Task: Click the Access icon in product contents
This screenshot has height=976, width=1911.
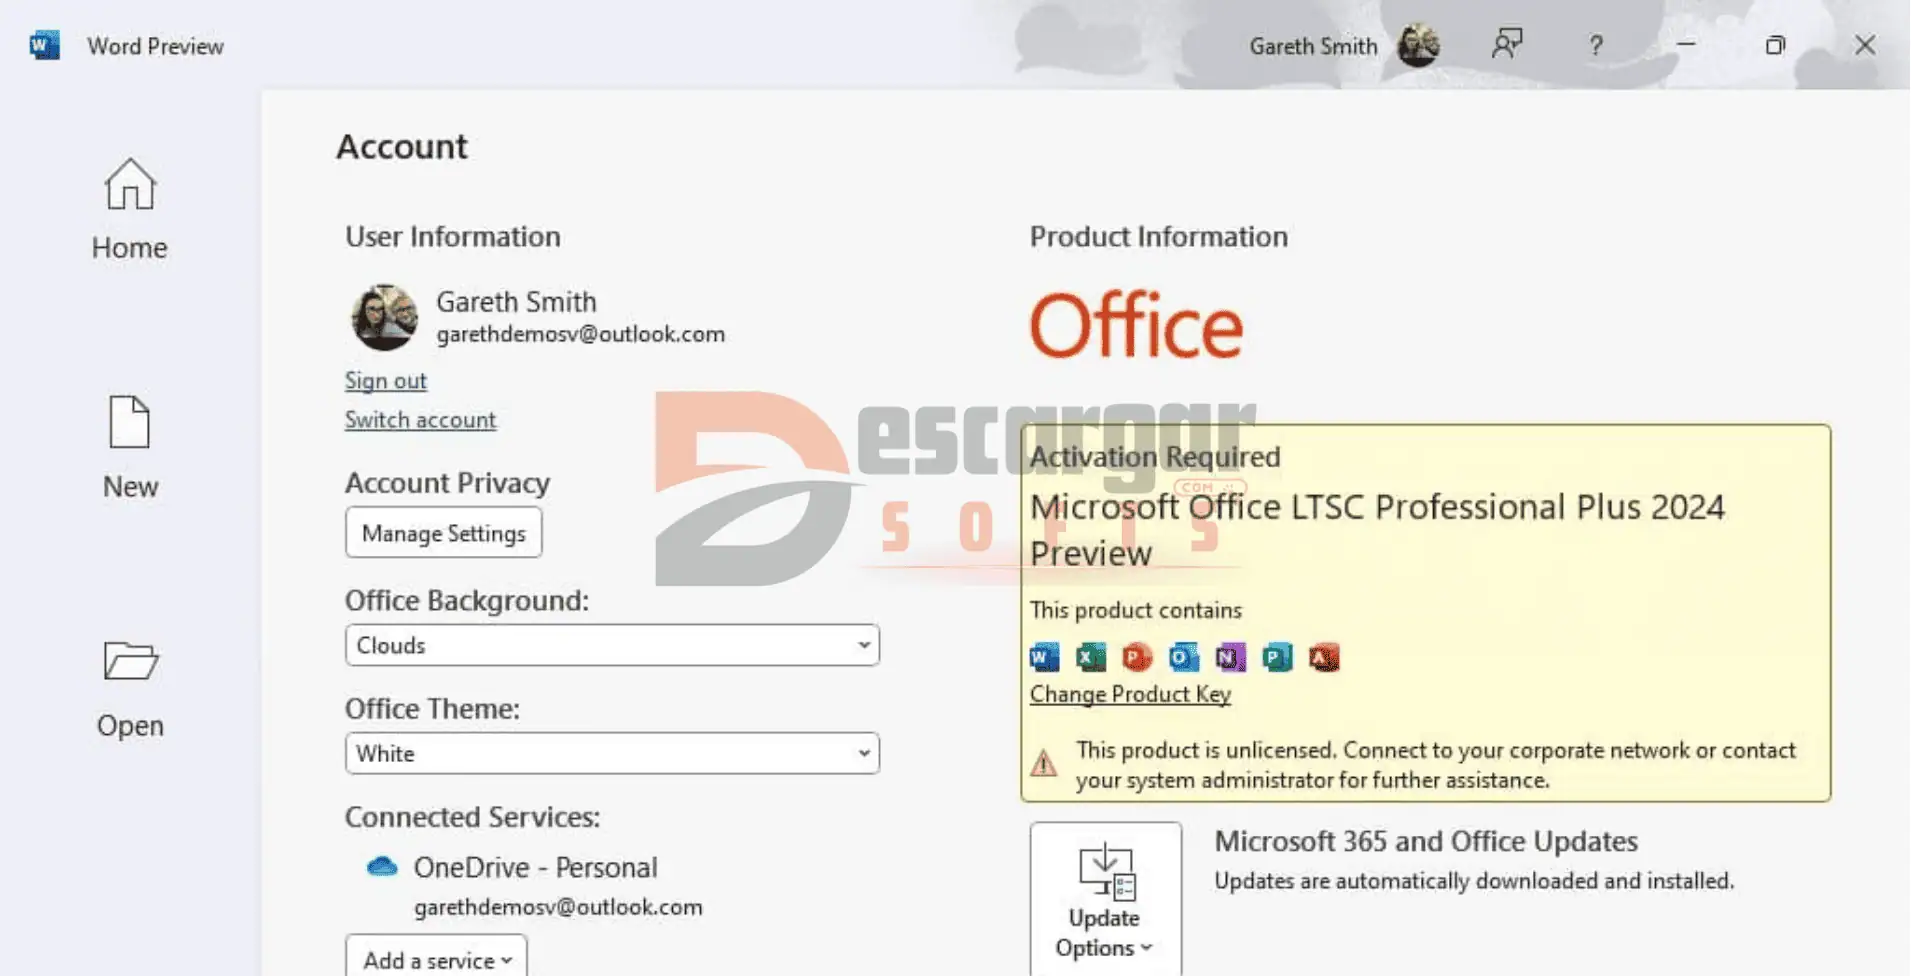Action: tap(1324, 657)
